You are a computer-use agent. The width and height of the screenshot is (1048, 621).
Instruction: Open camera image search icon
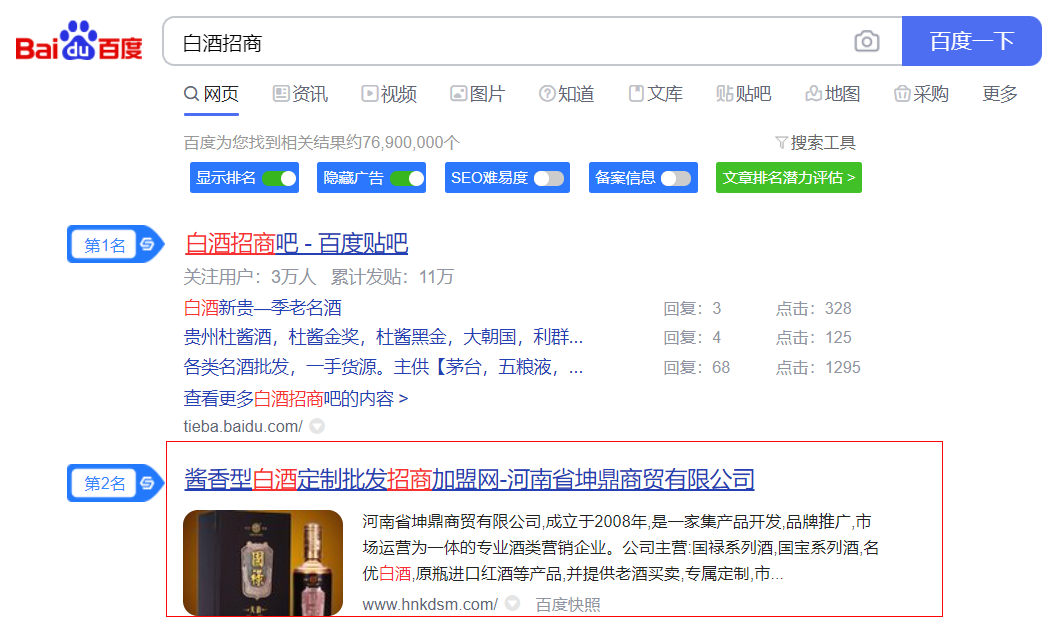pyautogui.click(x=866, y=41)
